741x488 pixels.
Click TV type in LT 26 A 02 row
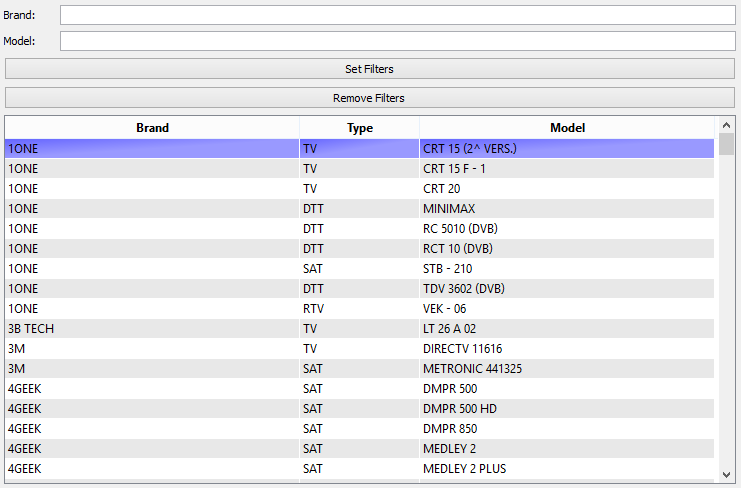pos(360,329)
